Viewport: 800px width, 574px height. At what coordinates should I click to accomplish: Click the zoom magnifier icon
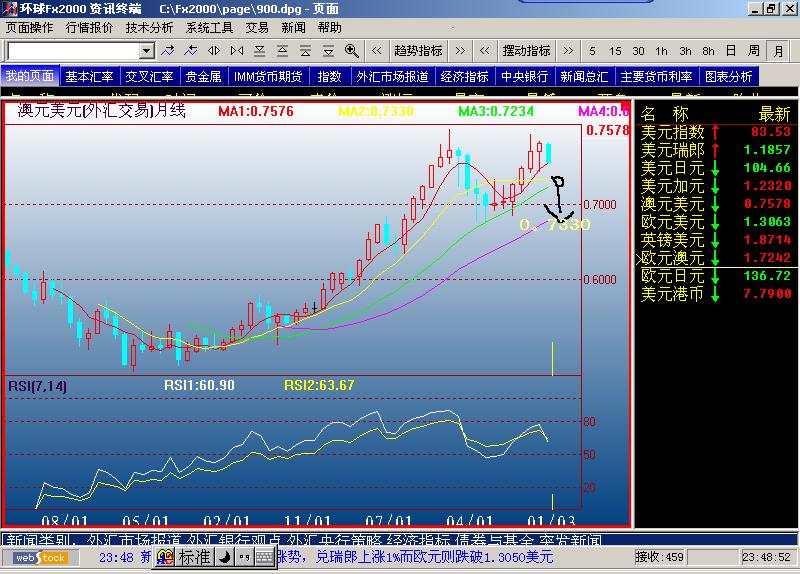click(352, 51)
